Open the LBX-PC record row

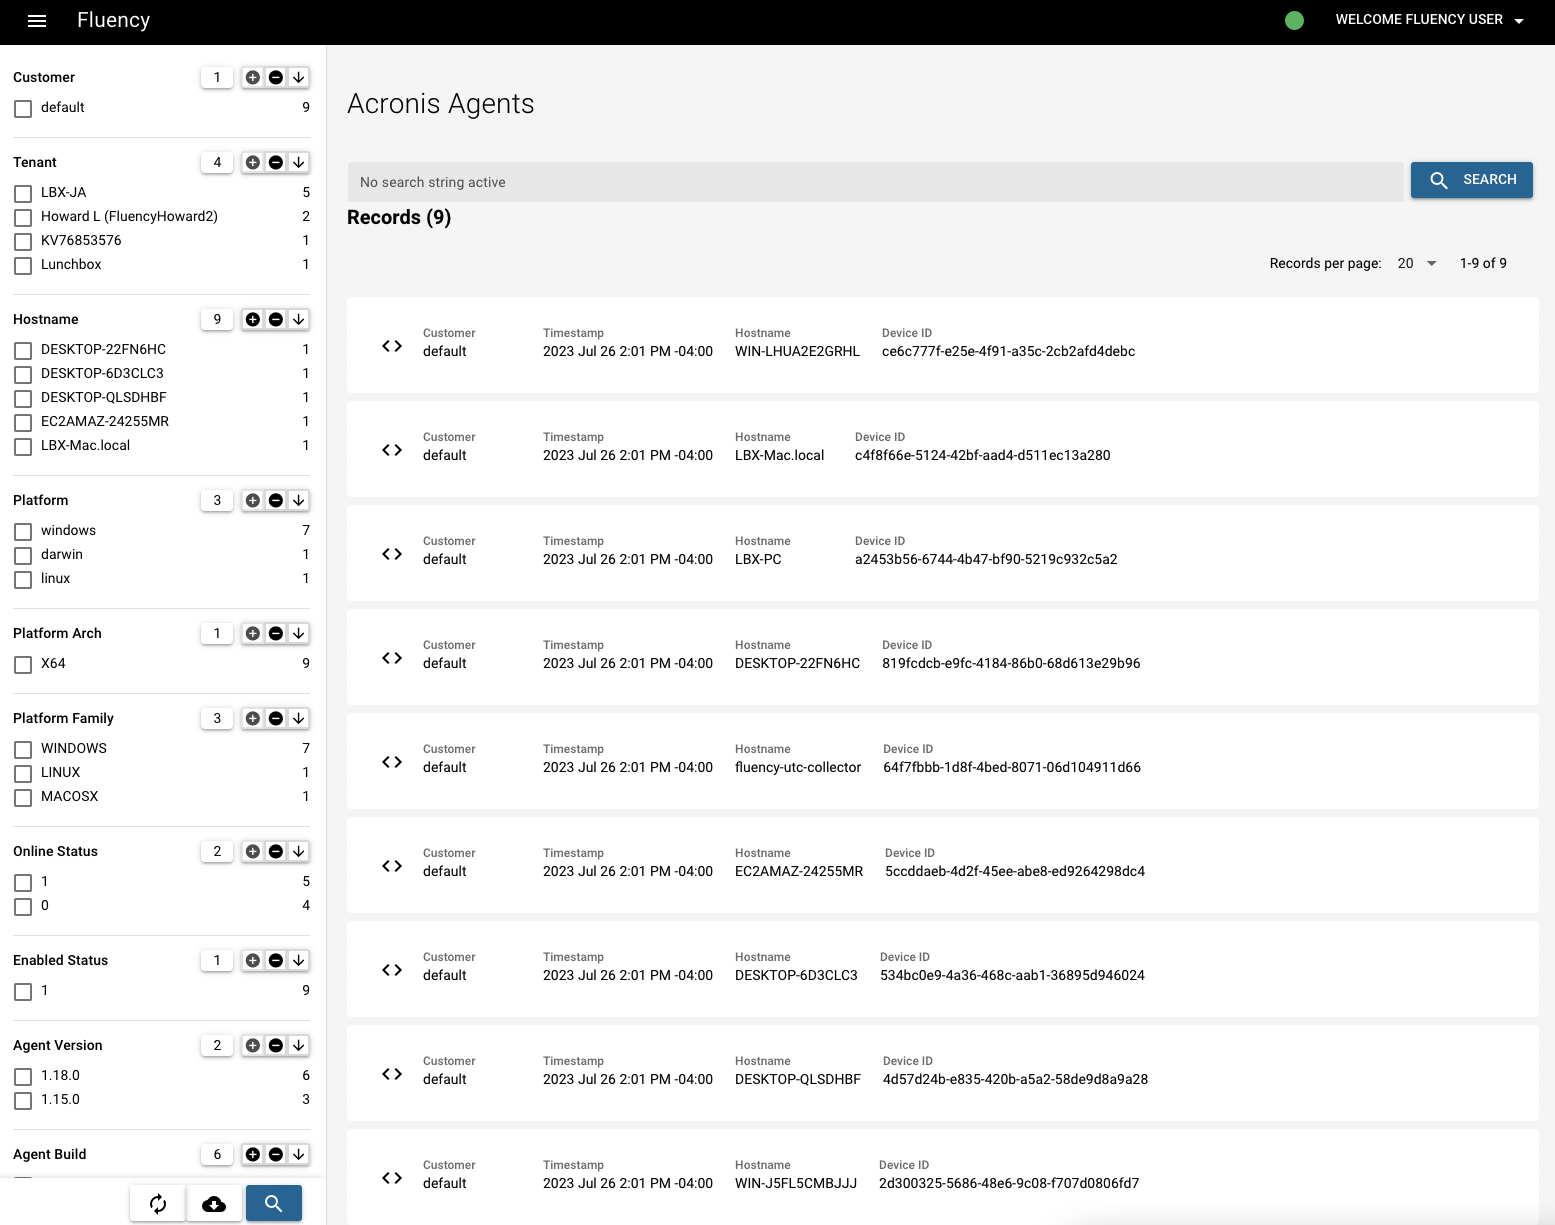[x=942, y=553]
